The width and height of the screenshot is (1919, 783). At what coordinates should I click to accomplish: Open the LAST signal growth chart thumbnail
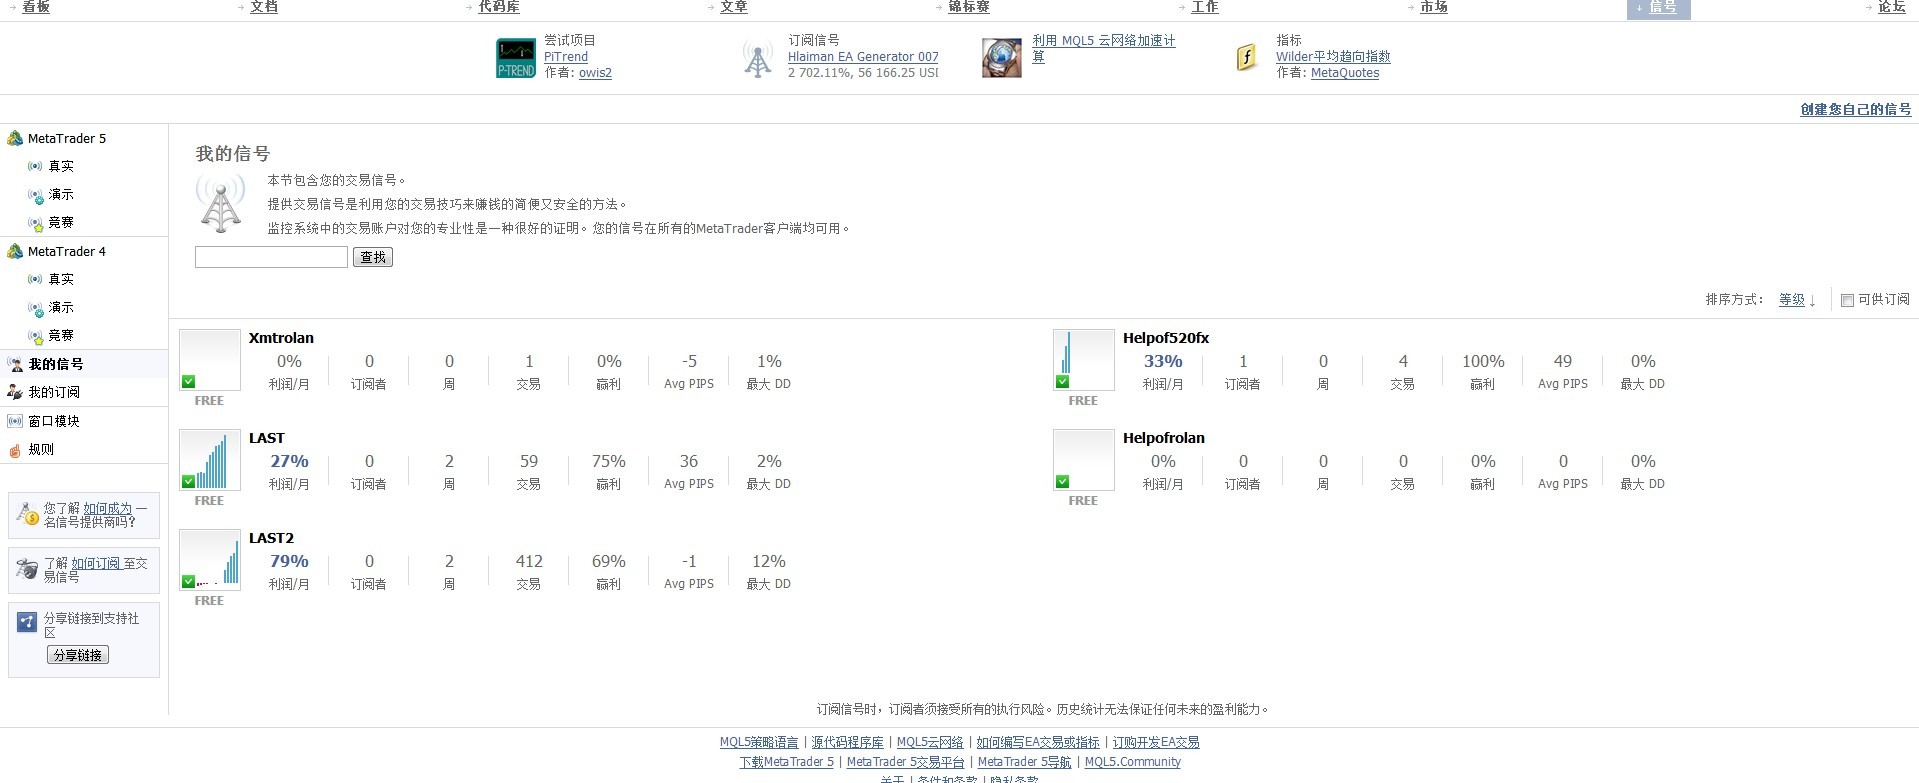click(x=210, y=460)
